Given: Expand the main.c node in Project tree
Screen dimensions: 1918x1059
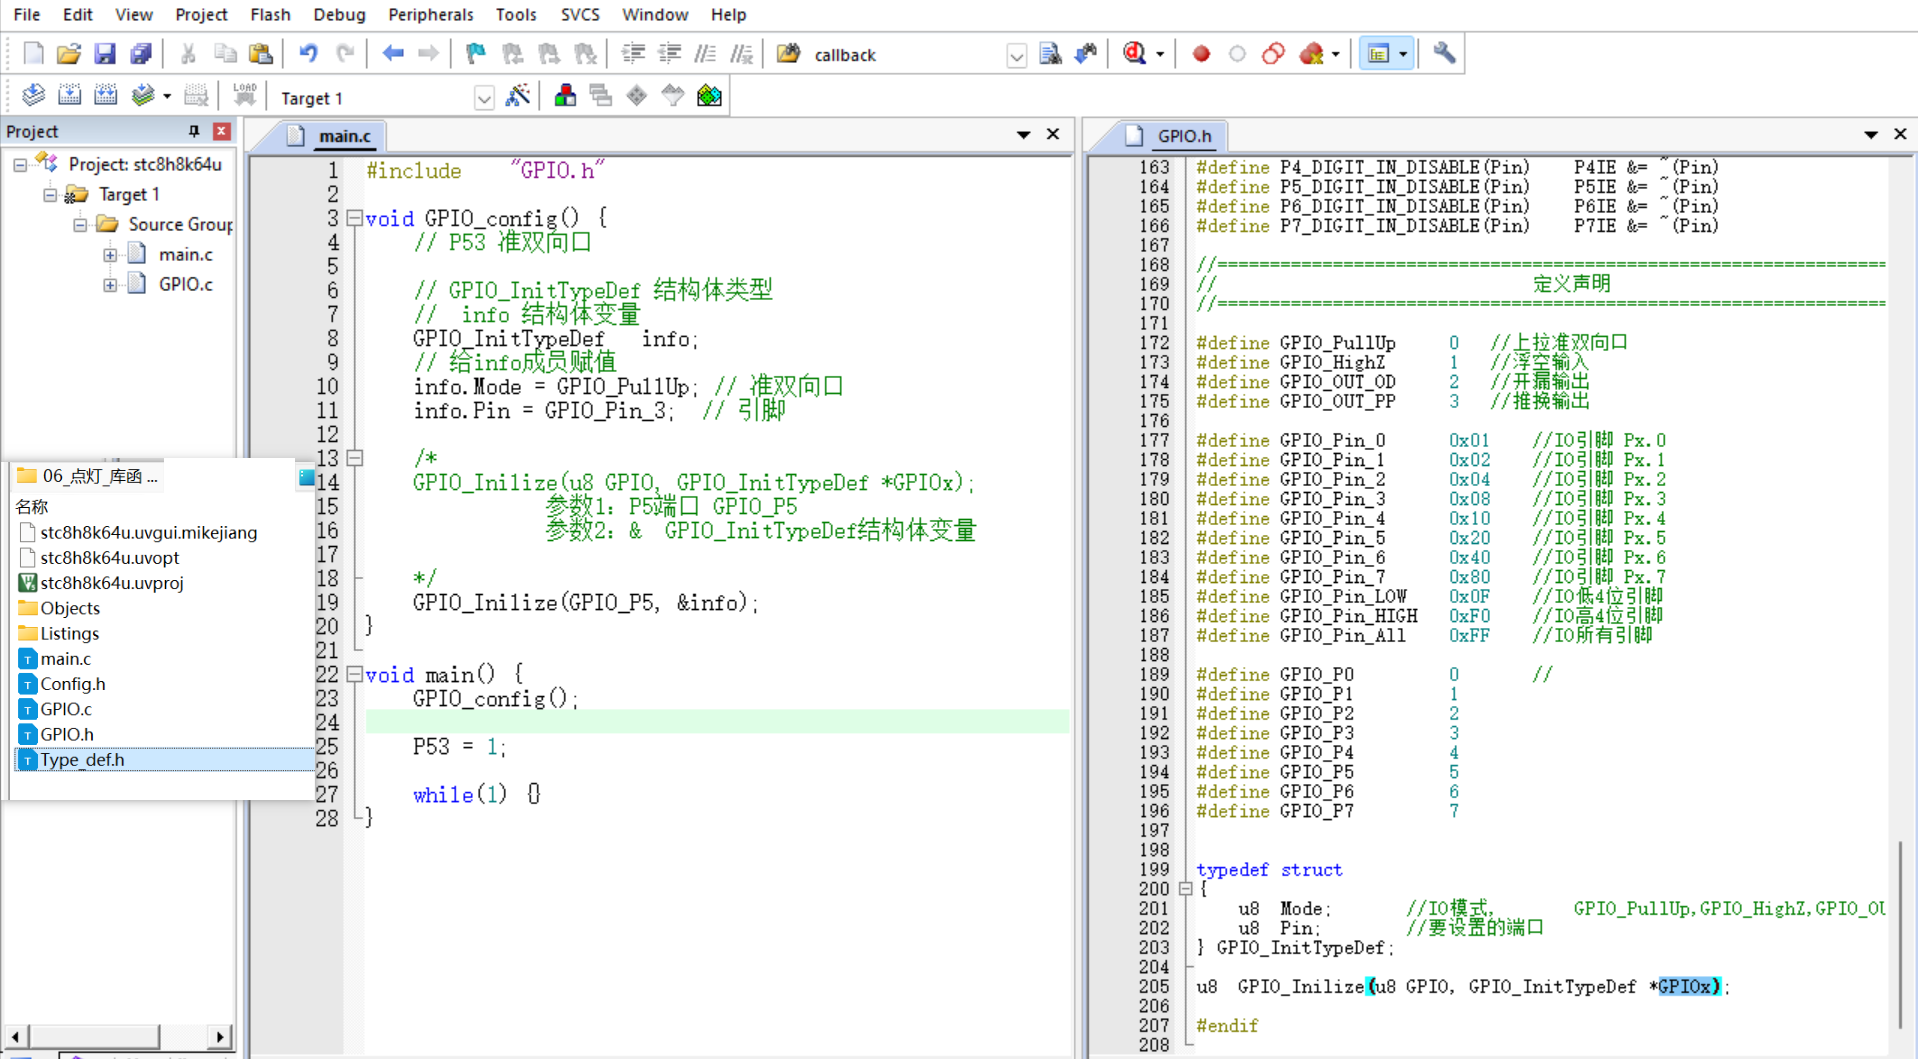Looking at the screenshot, I should click(x=110, y=255).
